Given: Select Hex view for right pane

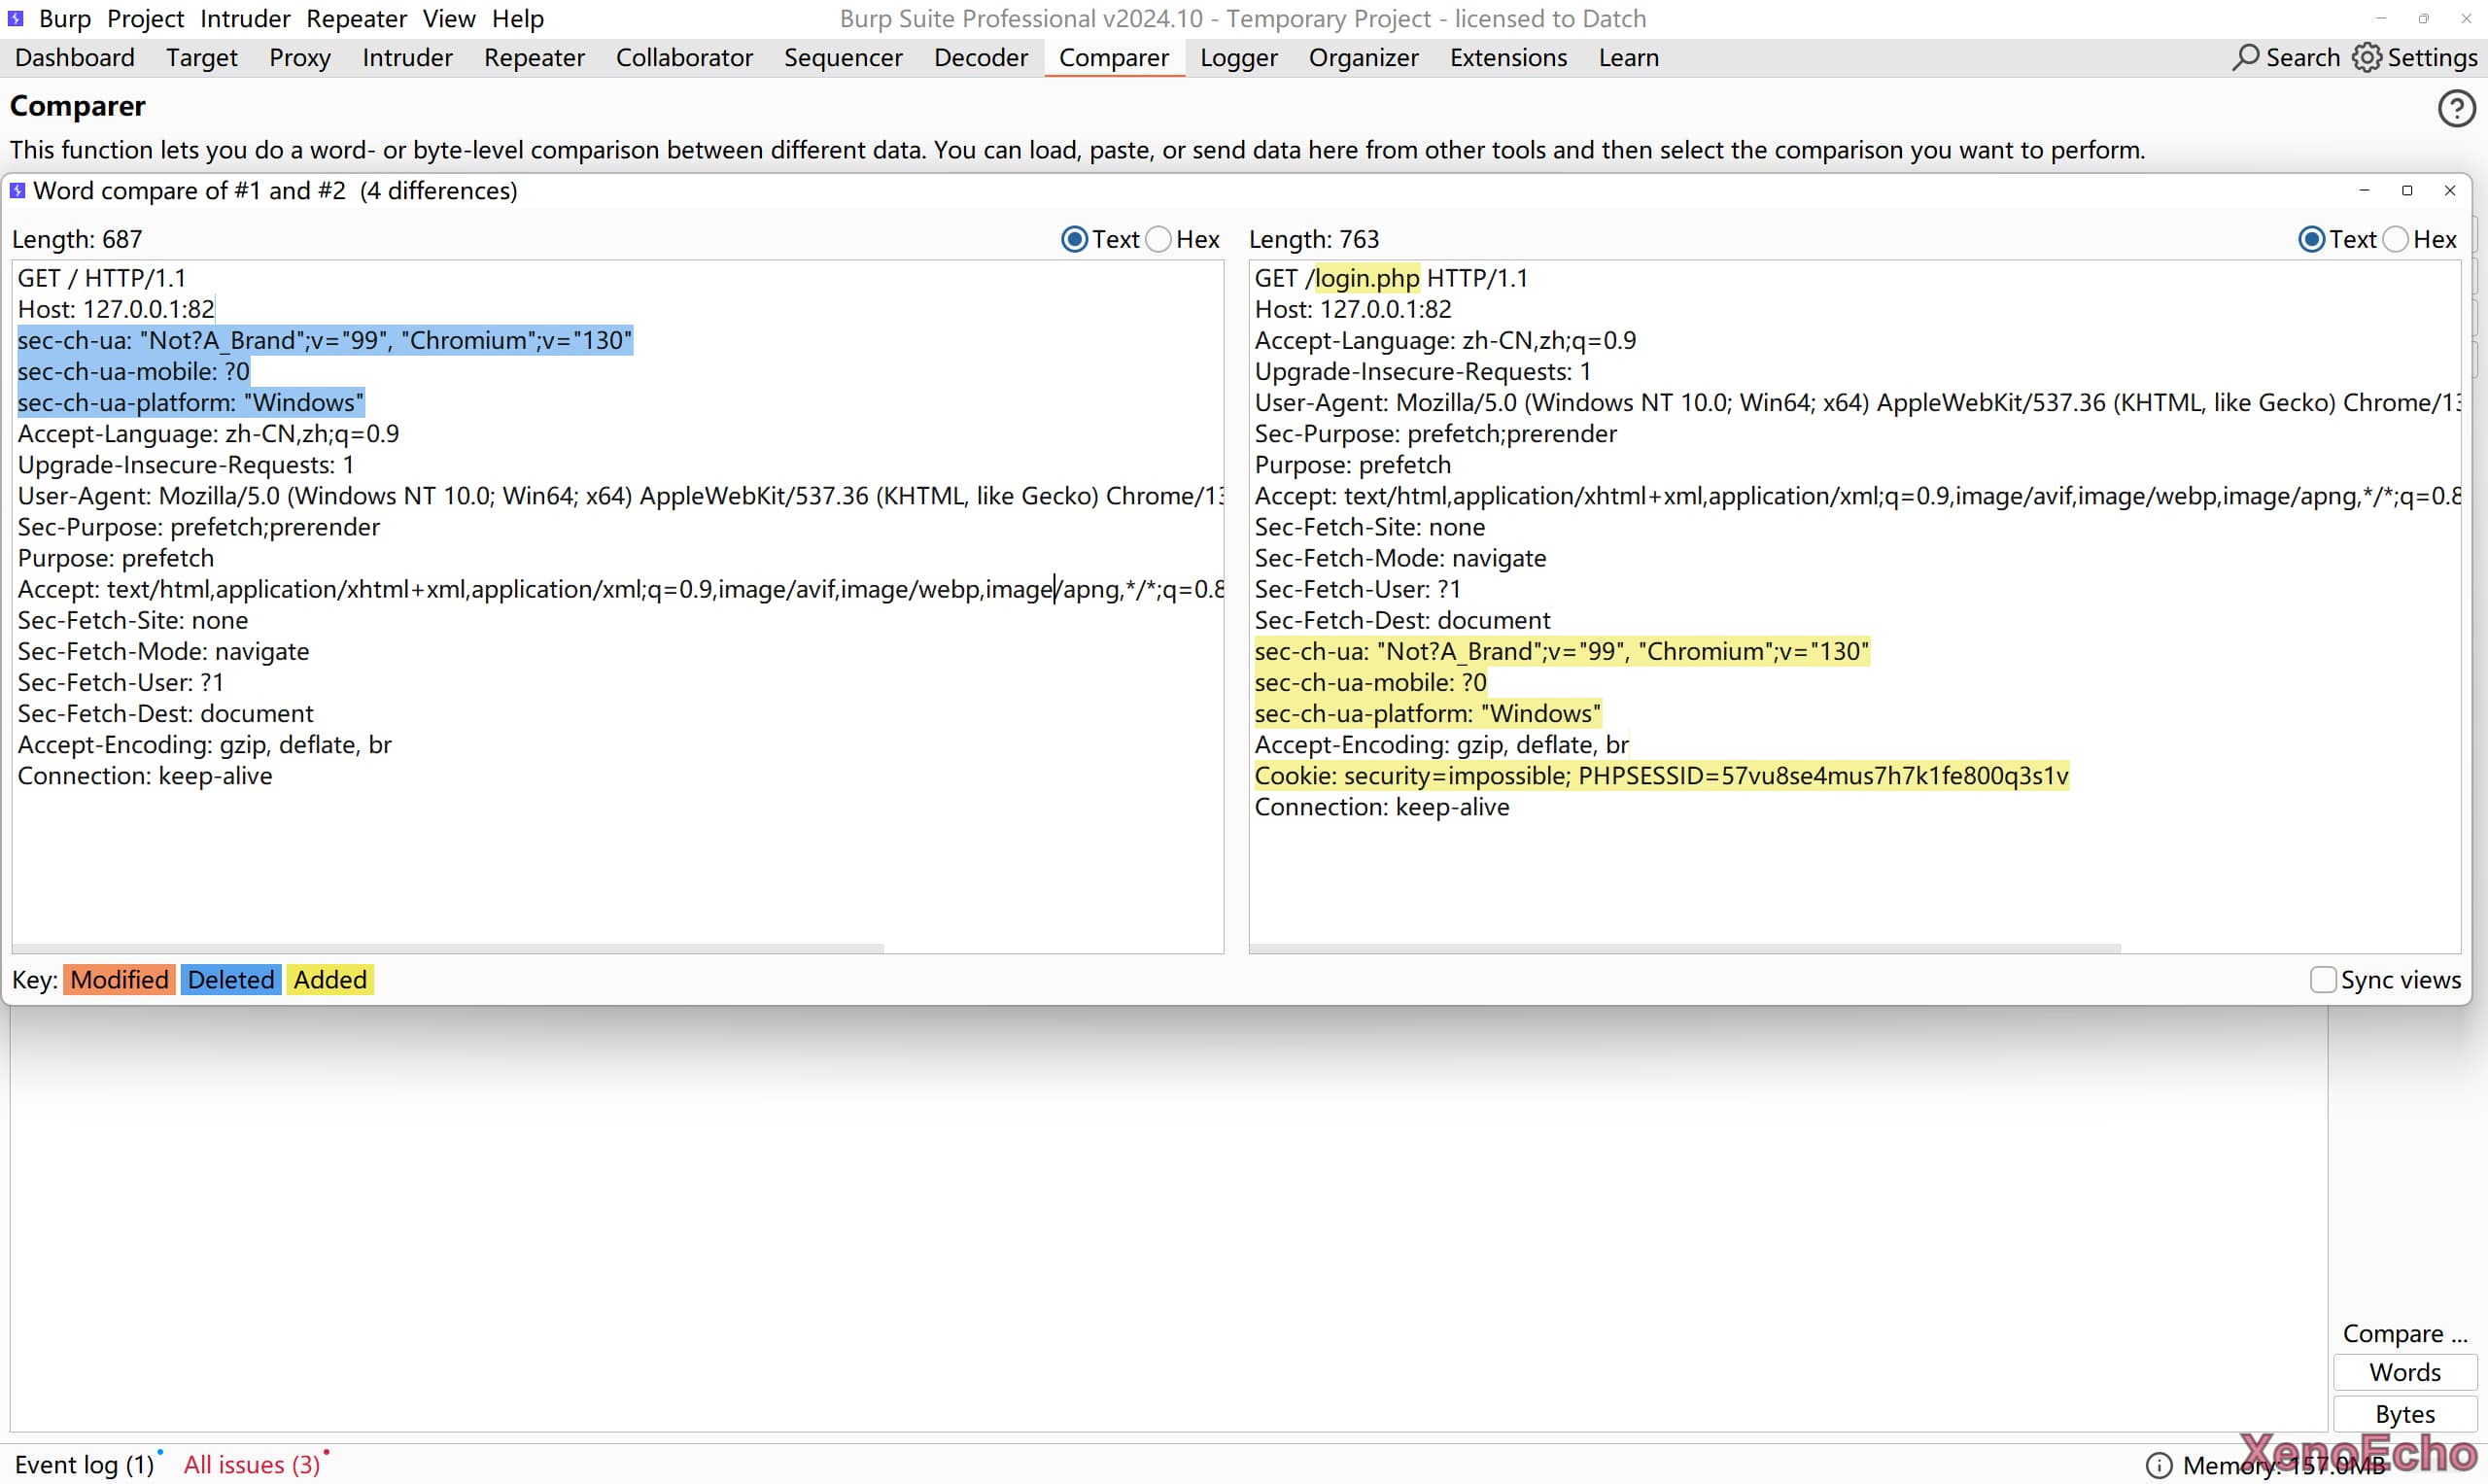Looking at the screenshot, I should click(x=2395, y=239).
